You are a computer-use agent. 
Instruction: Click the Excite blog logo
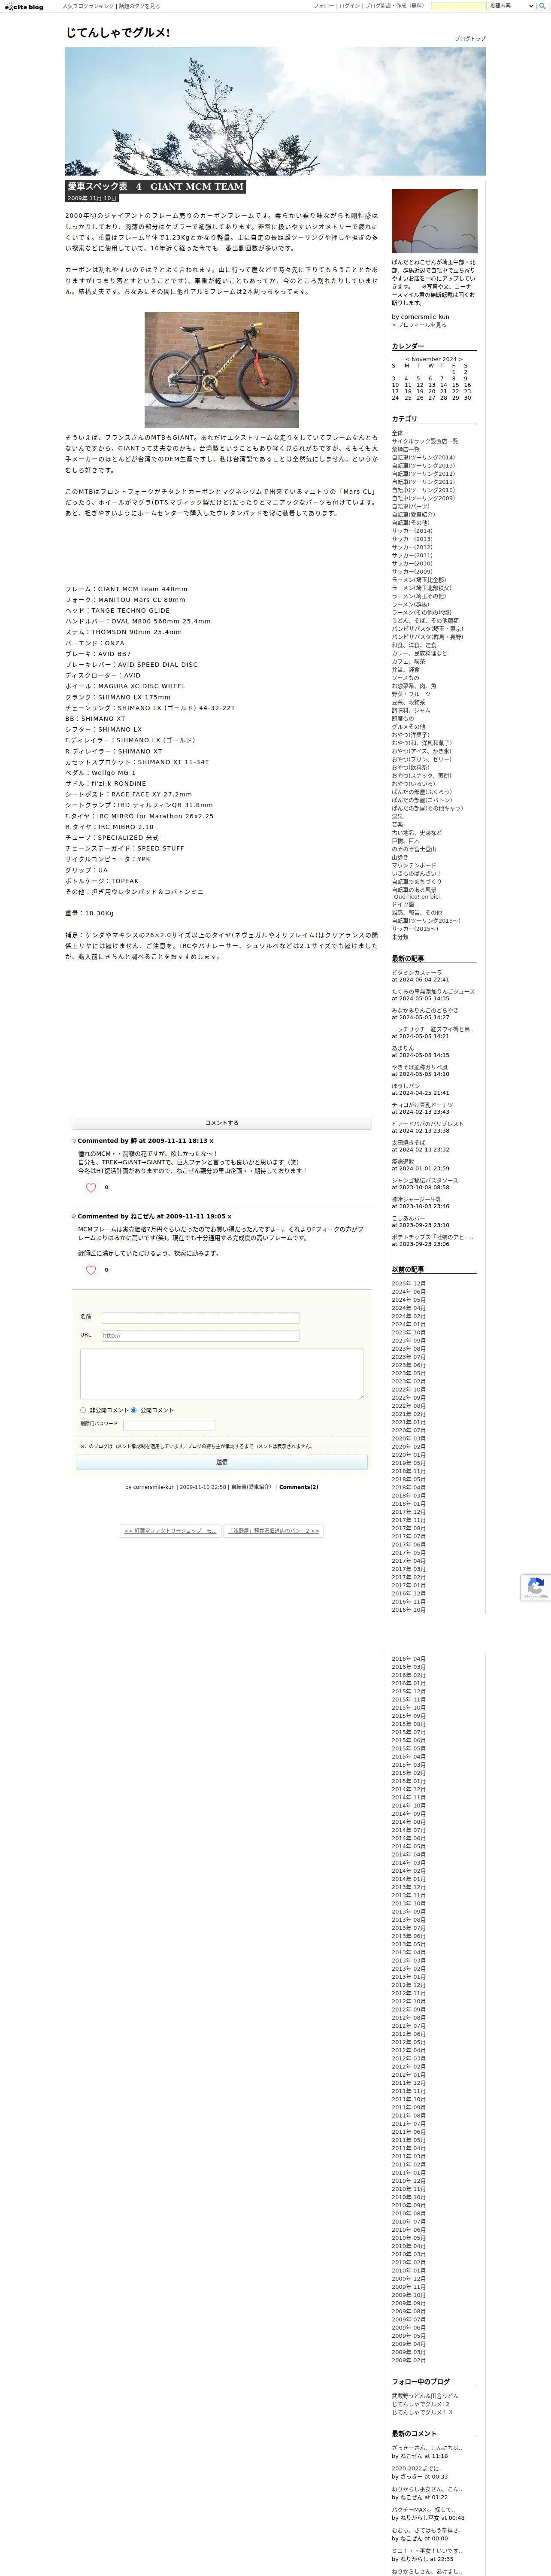click(24, 6)
